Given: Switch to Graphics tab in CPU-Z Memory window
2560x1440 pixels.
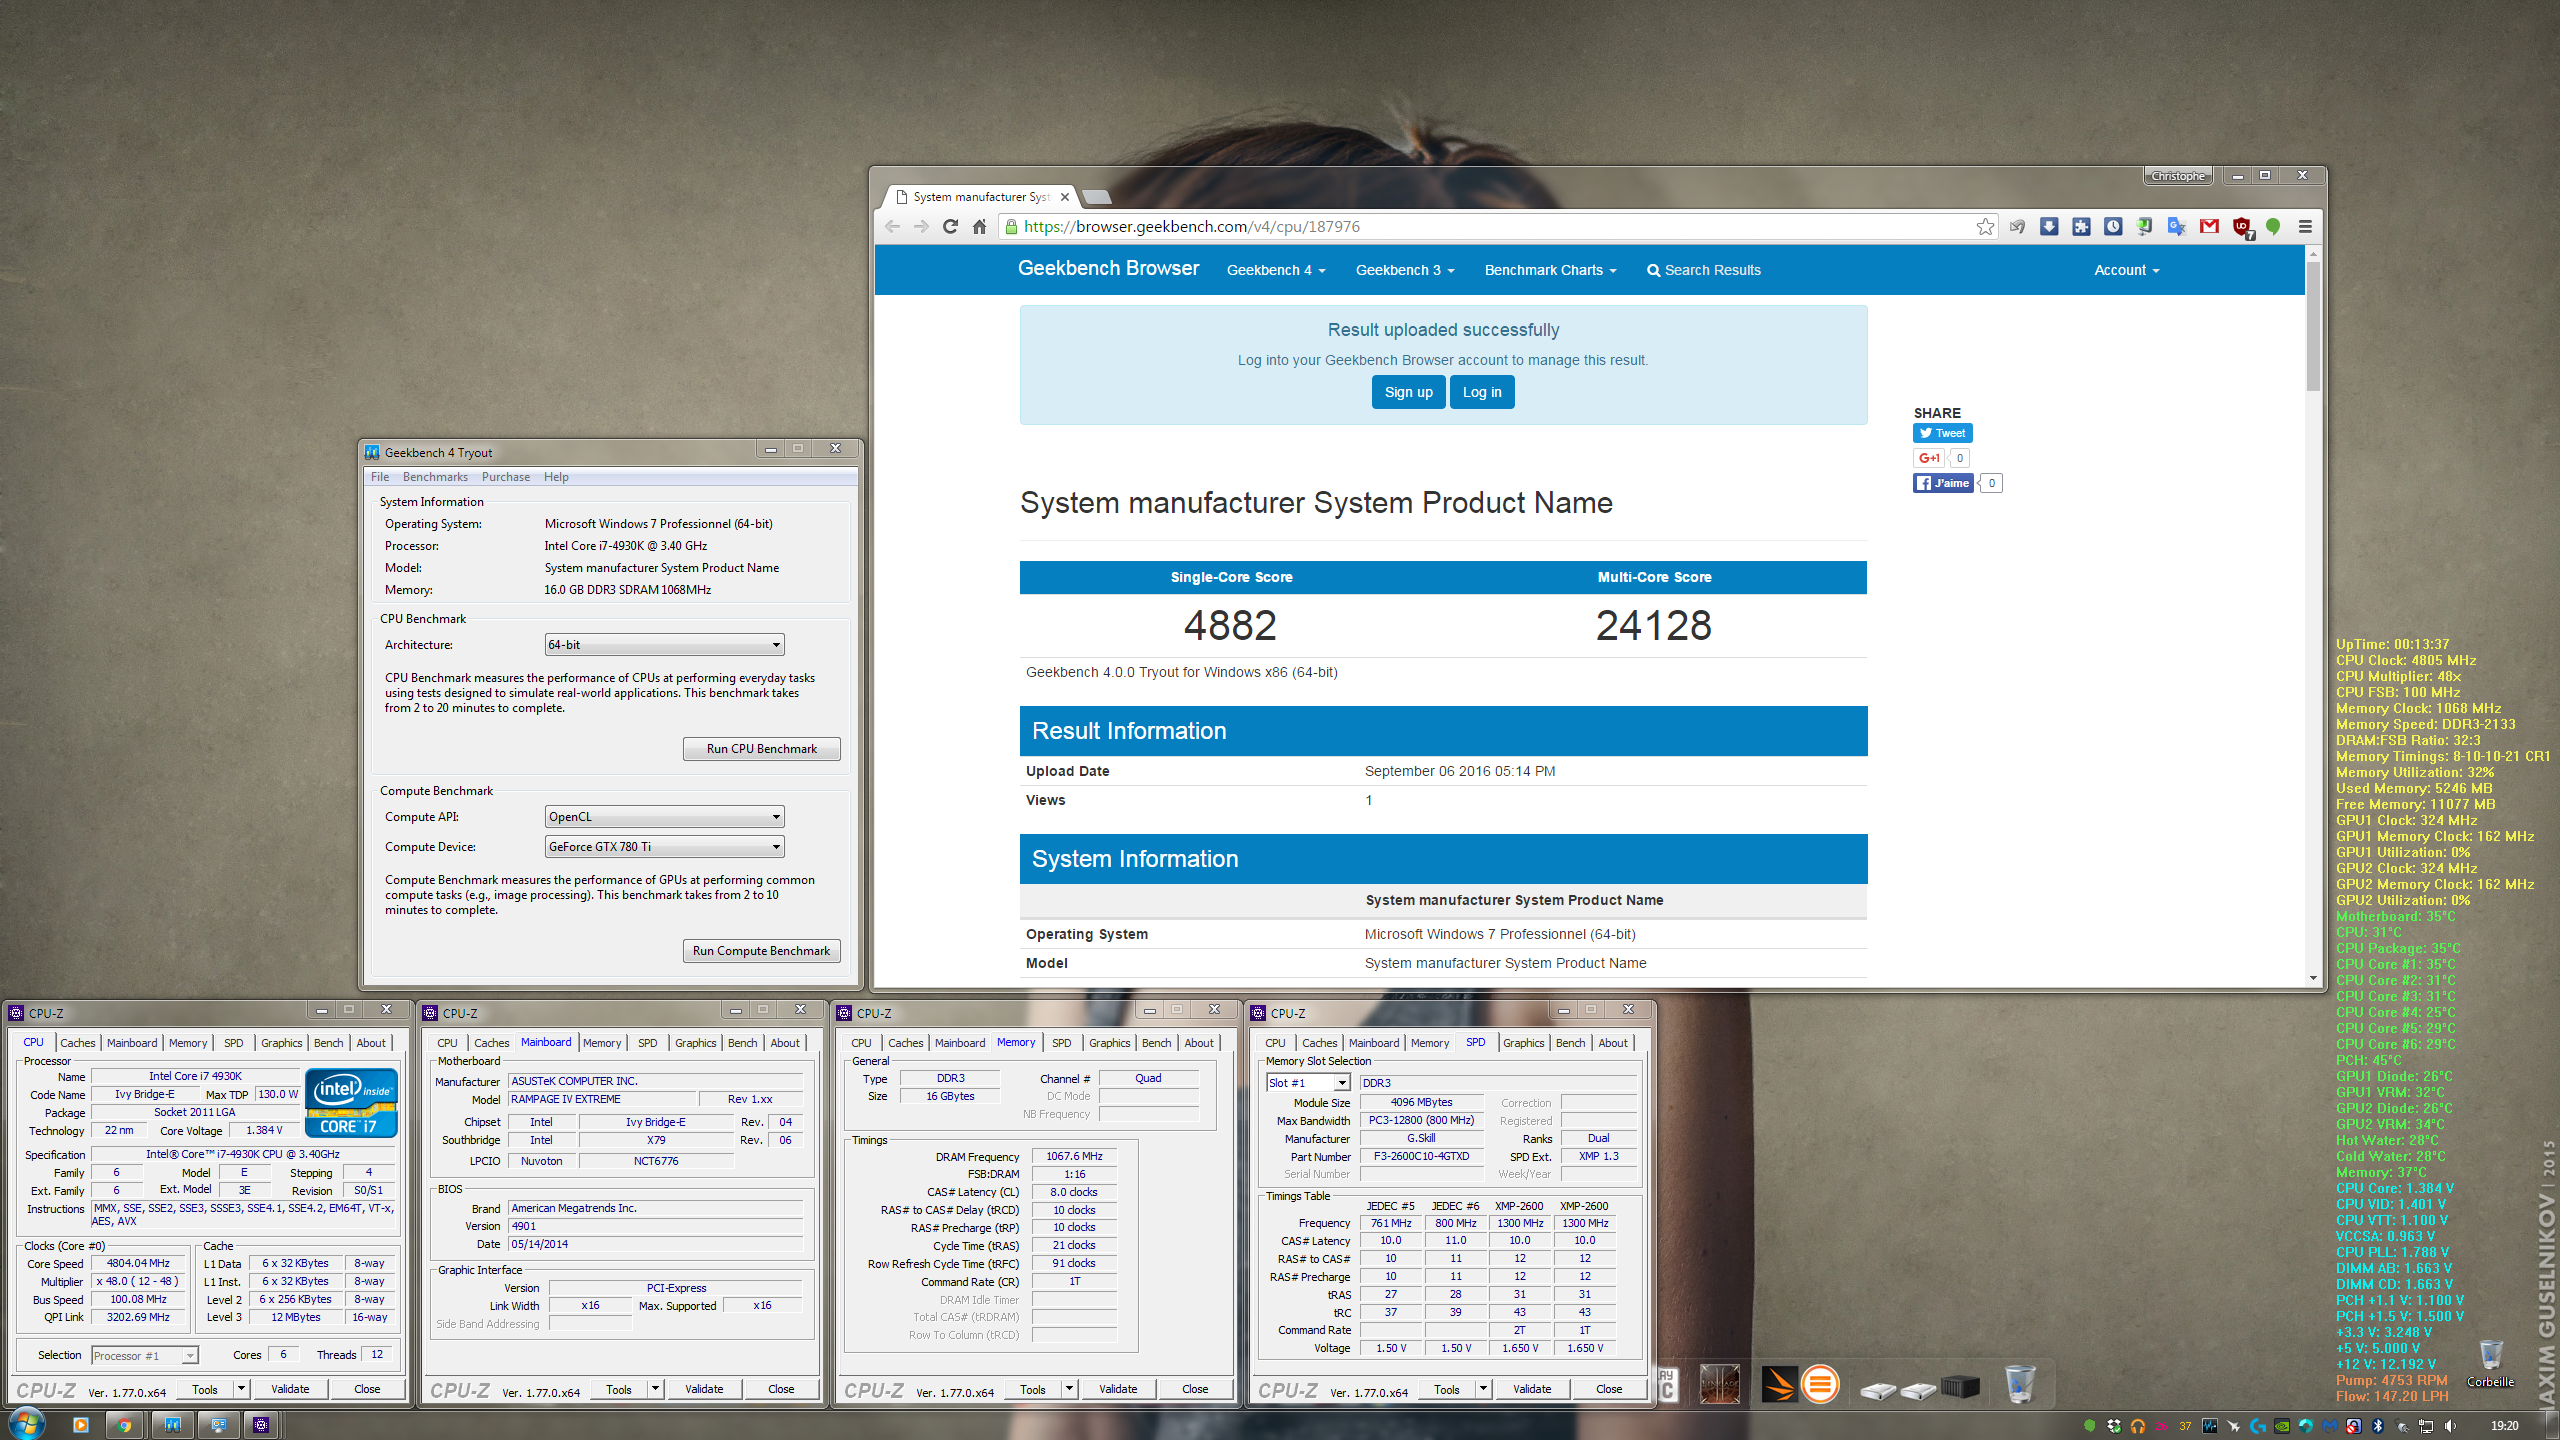Looking at the screenshot, I should [x=1109, y=1043].
